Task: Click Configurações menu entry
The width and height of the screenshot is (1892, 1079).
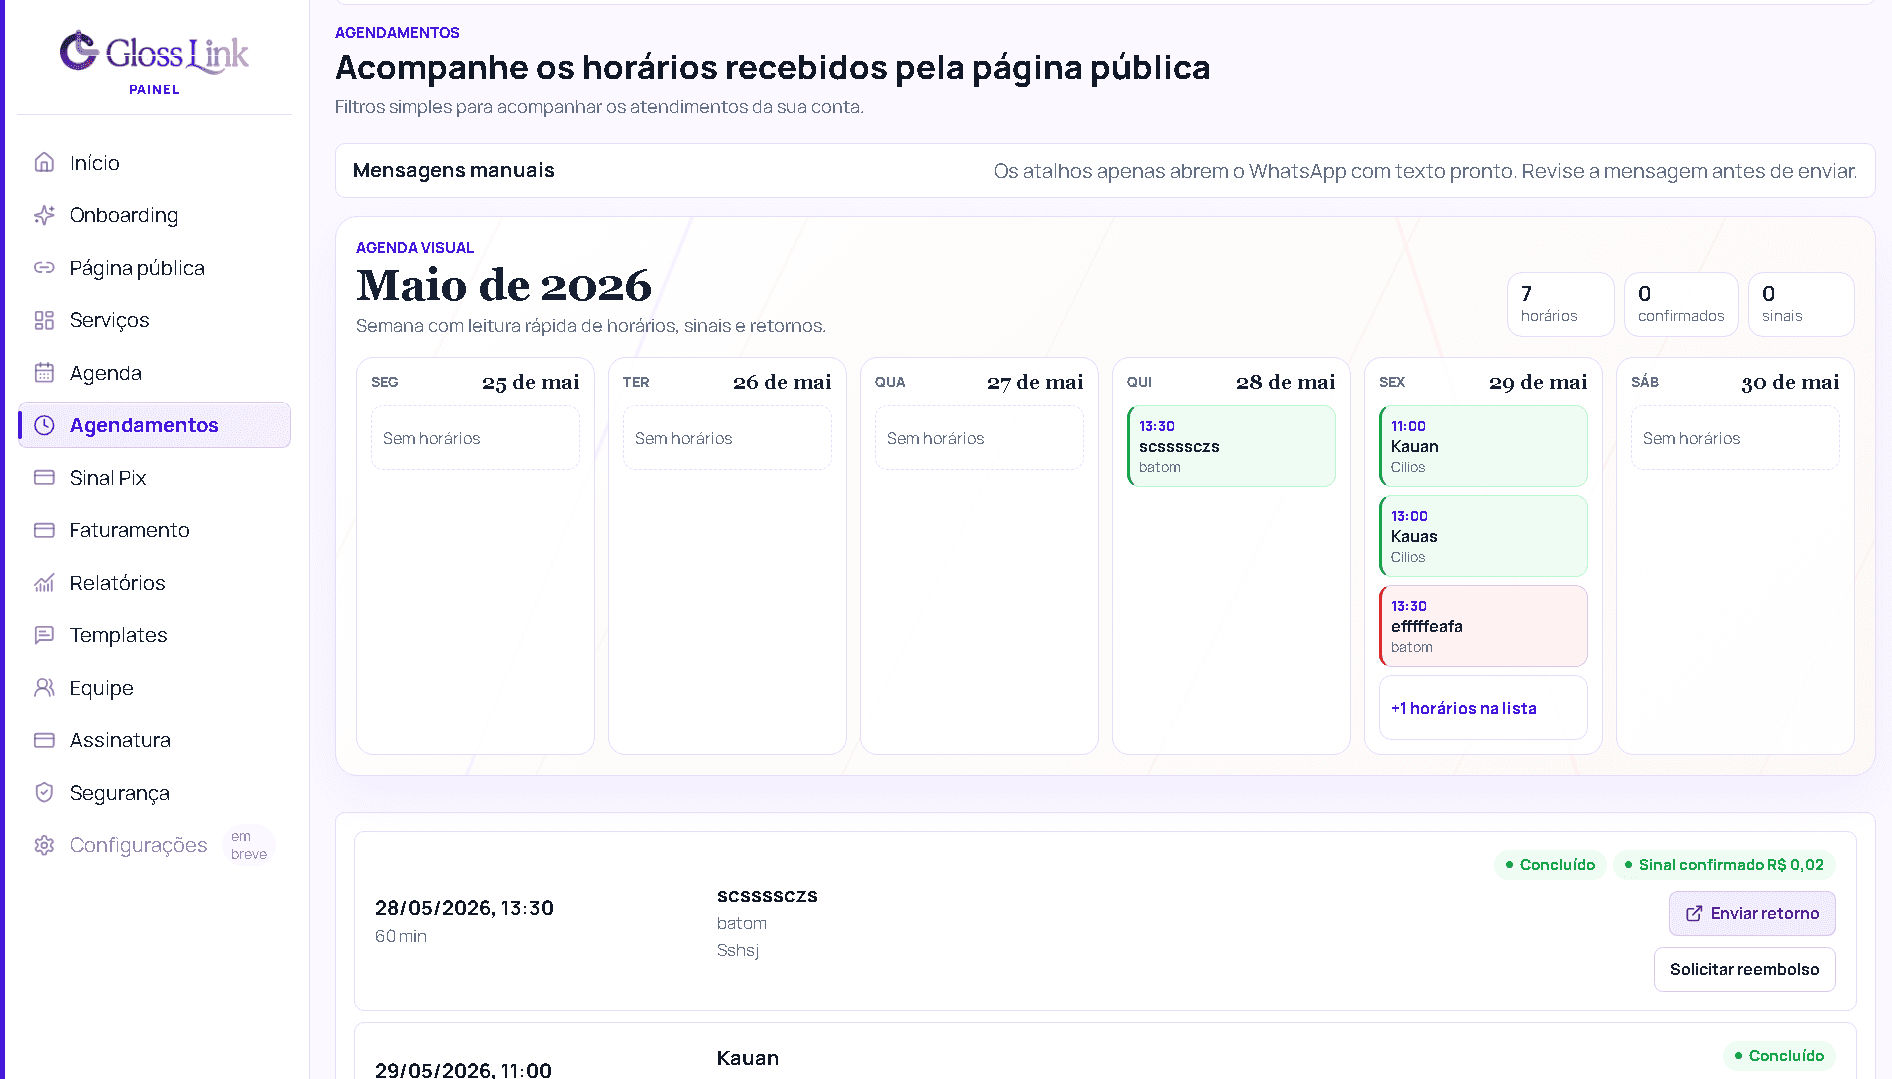Action: [154, 845]
